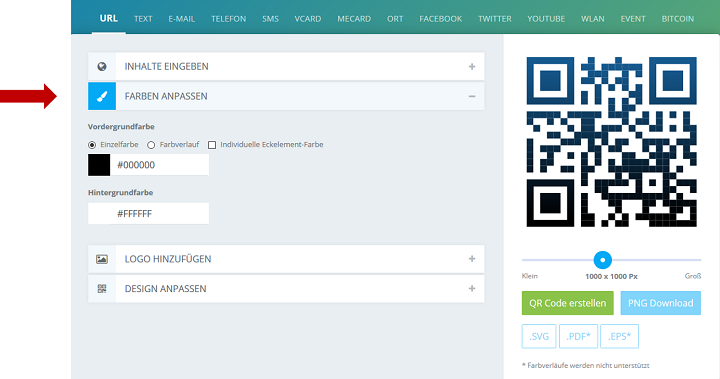Open the FACEBOOK tab
720x379 pixels.
point(440,19)
